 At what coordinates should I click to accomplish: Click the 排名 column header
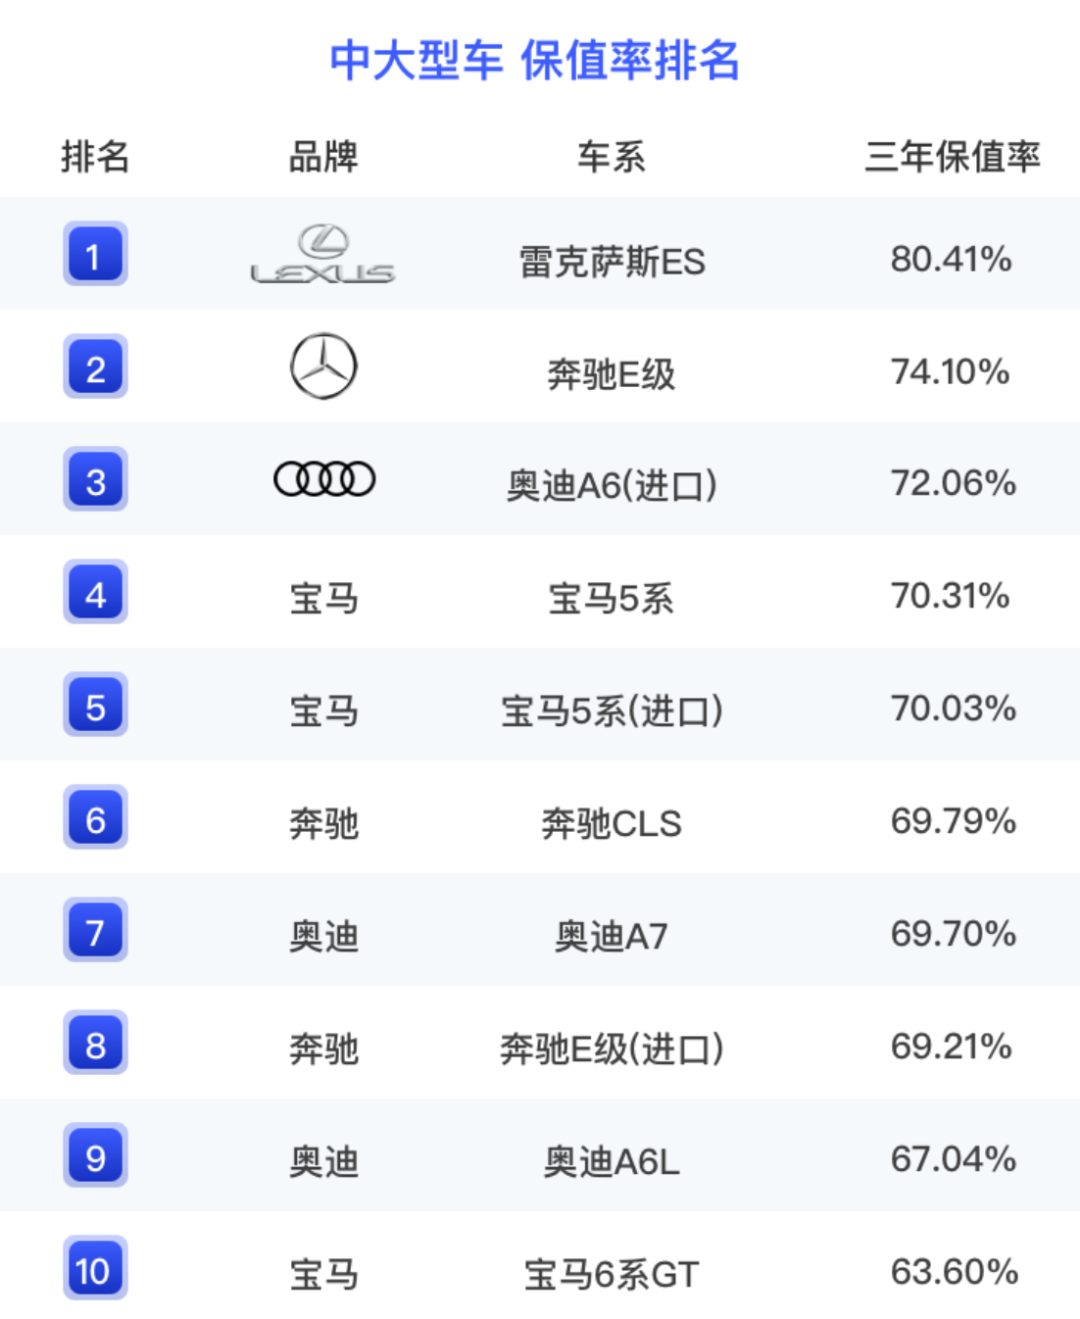(95, 156)
